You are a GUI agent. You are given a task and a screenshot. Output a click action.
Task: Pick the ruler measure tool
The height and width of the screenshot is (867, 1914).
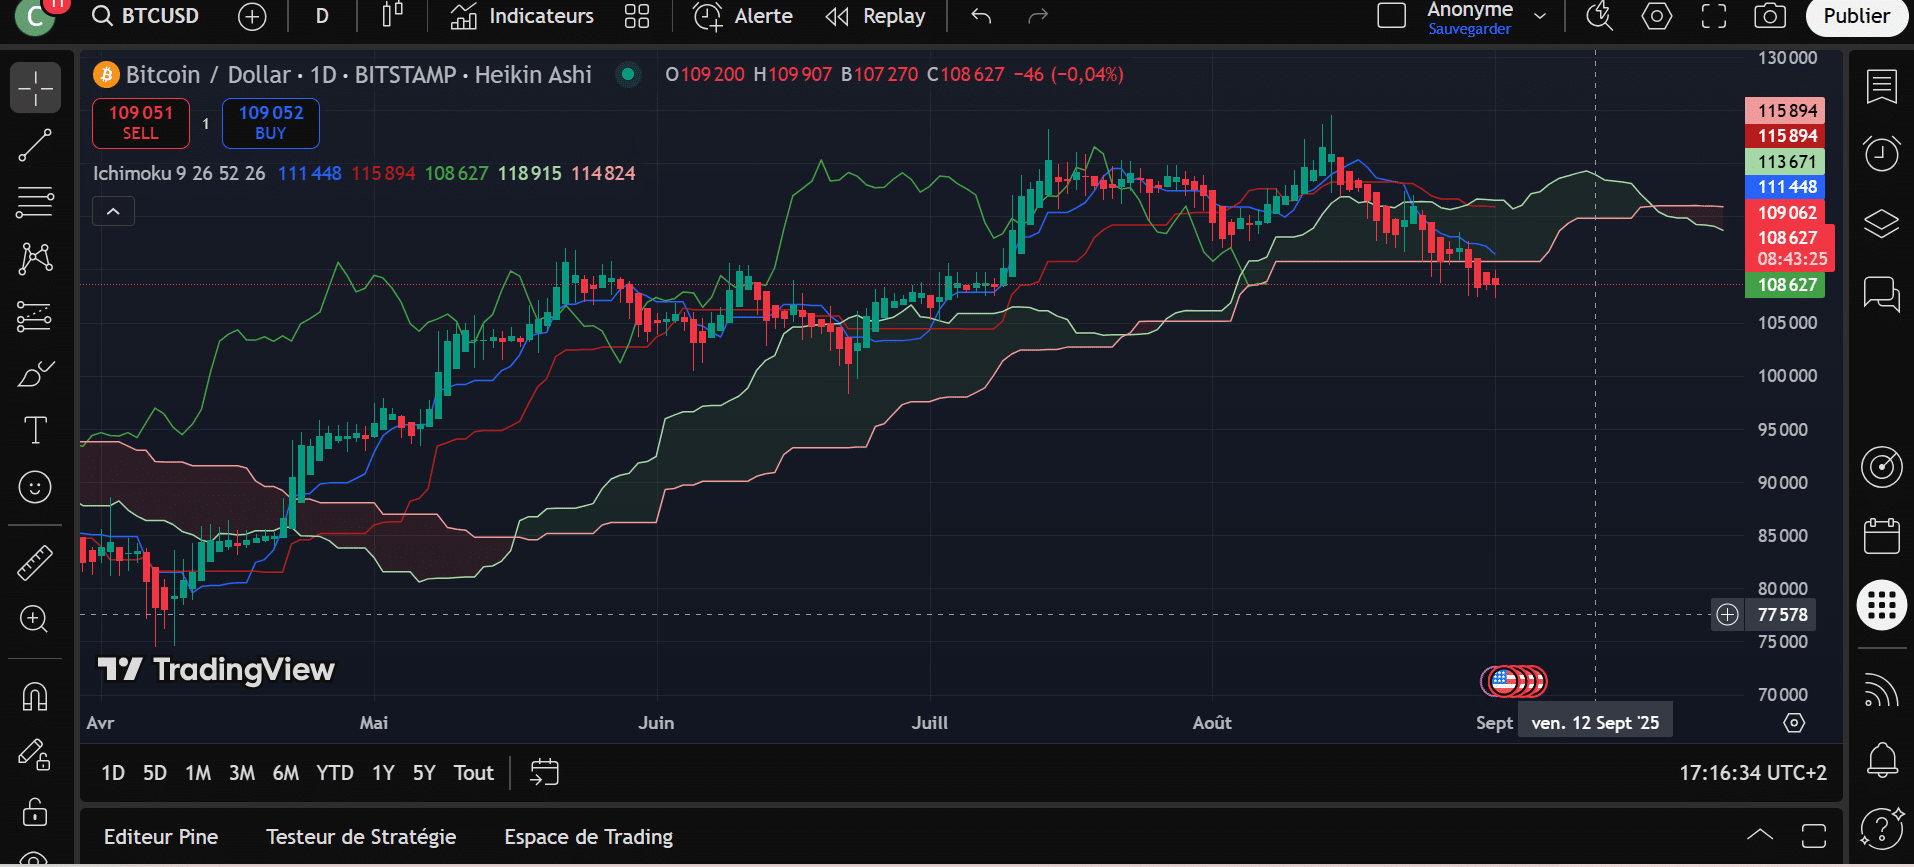(35, 563)
